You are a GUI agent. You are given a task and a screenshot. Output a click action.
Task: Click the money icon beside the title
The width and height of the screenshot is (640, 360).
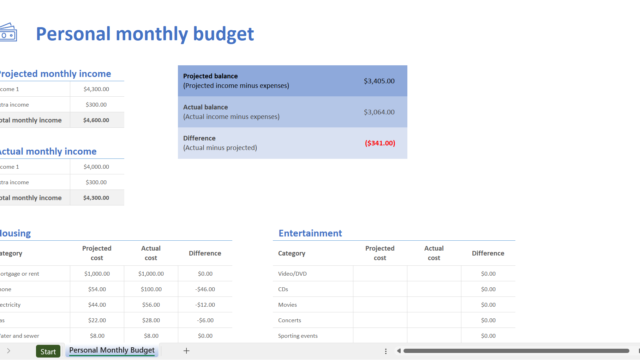point(8,33)
